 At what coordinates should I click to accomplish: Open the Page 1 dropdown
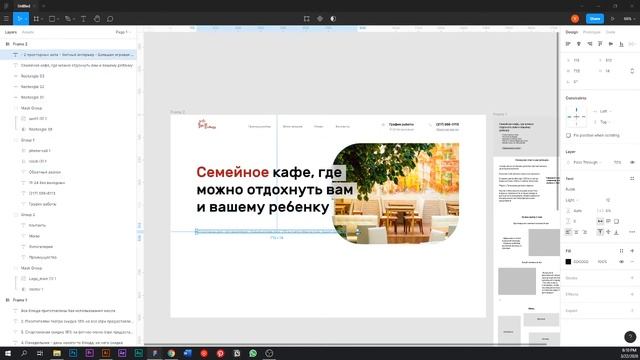(123, 32)
